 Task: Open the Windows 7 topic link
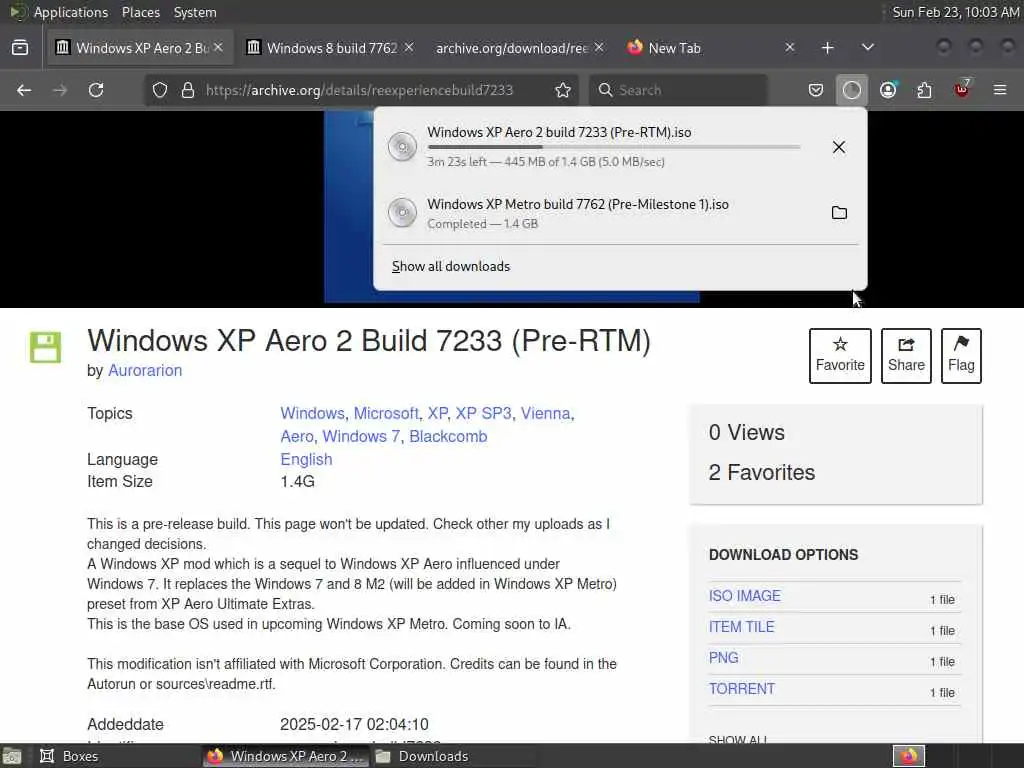(361, 436)
